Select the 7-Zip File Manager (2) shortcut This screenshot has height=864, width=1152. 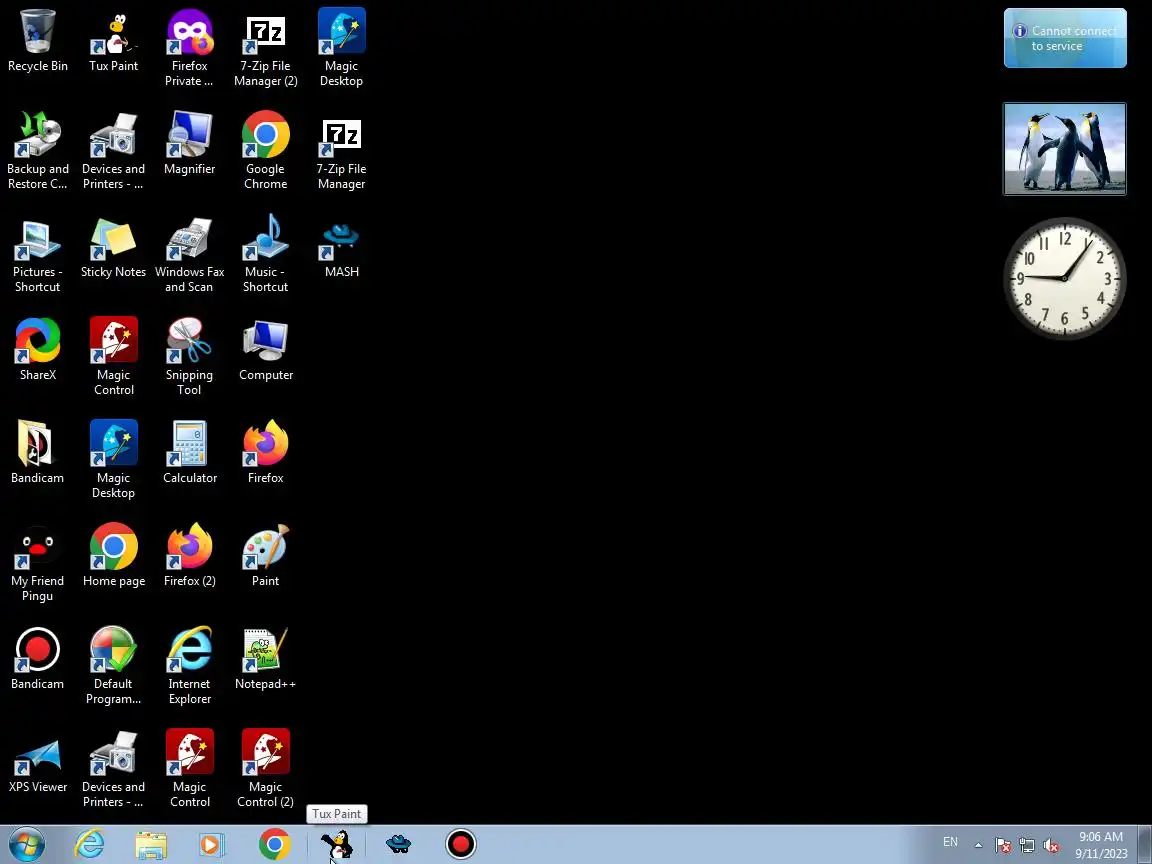(265, 48)
